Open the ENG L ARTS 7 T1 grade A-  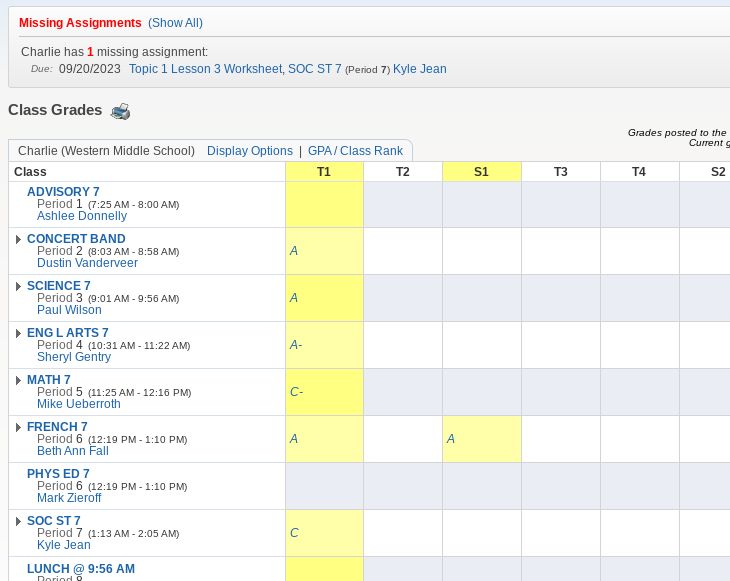296,345
